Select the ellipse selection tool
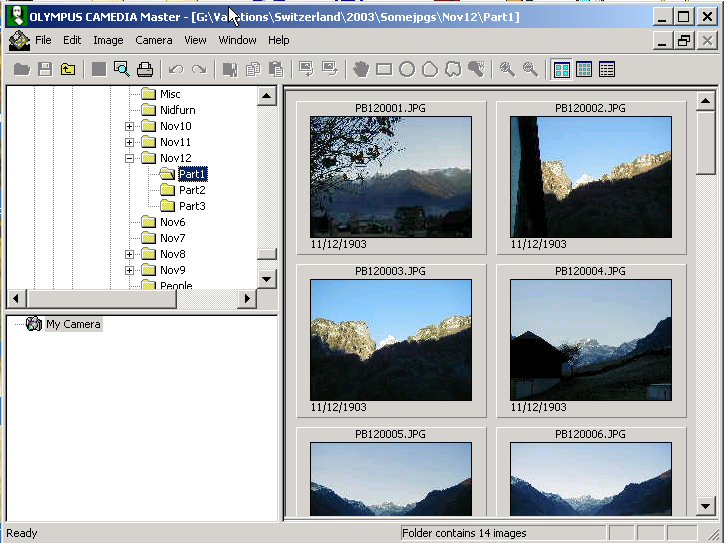The image size is (724, 543). tap(407, 69)
